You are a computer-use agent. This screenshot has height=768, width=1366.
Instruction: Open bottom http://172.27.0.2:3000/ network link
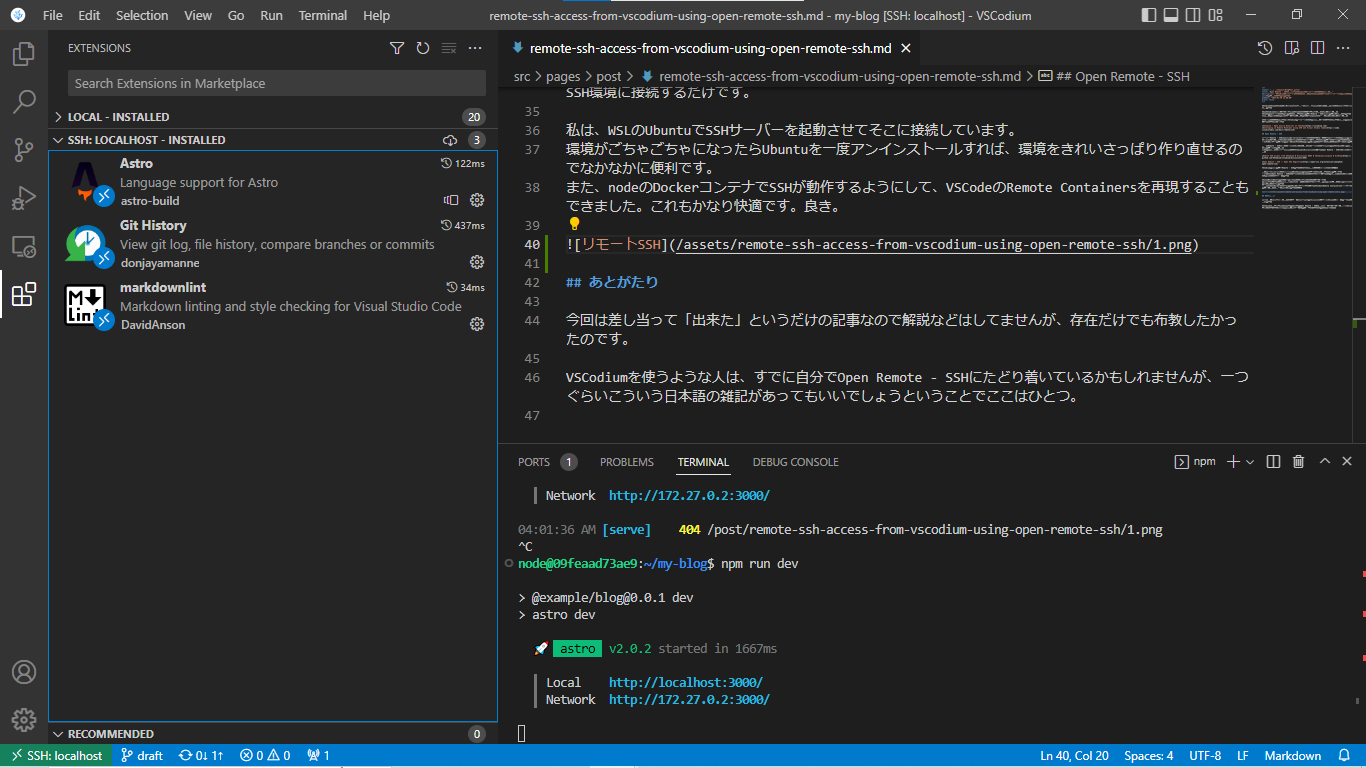pos(689,699)
